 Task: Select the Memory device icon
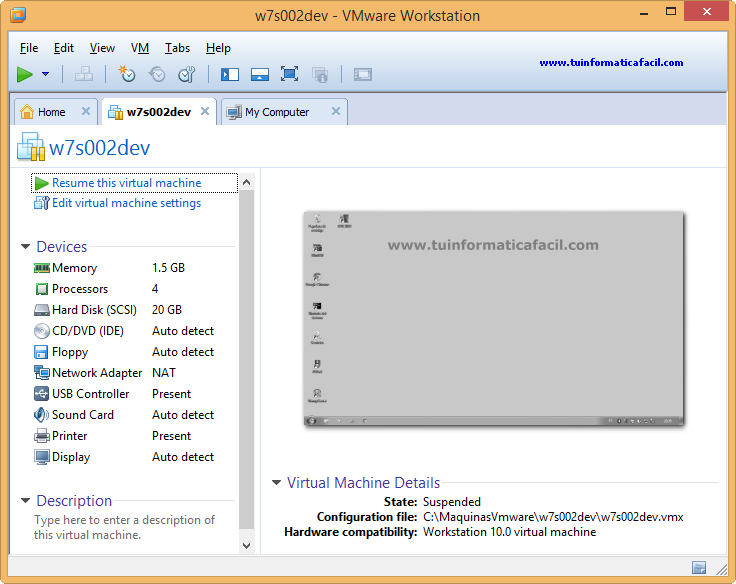[42, 268]
